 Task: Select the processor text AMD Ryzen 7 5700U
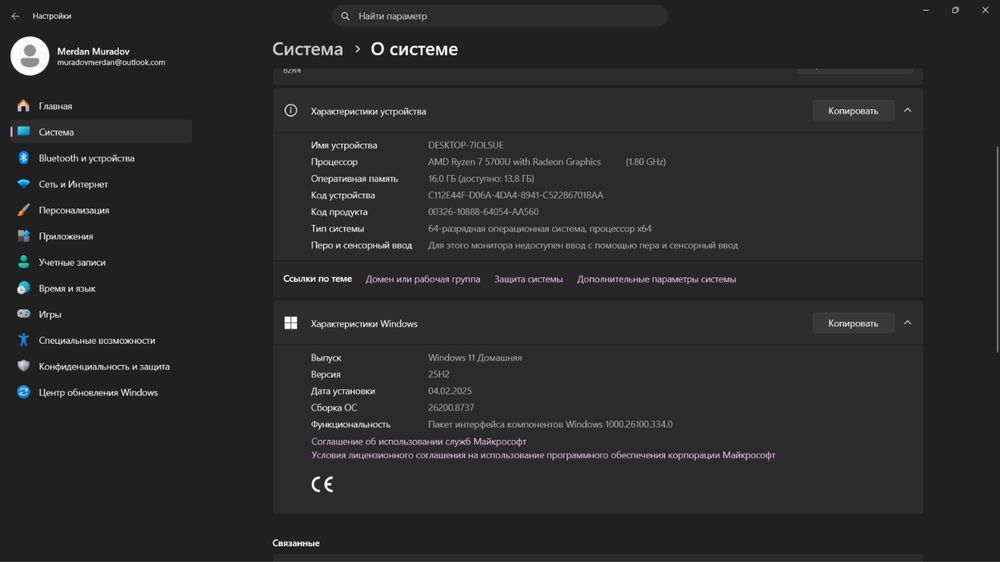click(x=514, y=161)
